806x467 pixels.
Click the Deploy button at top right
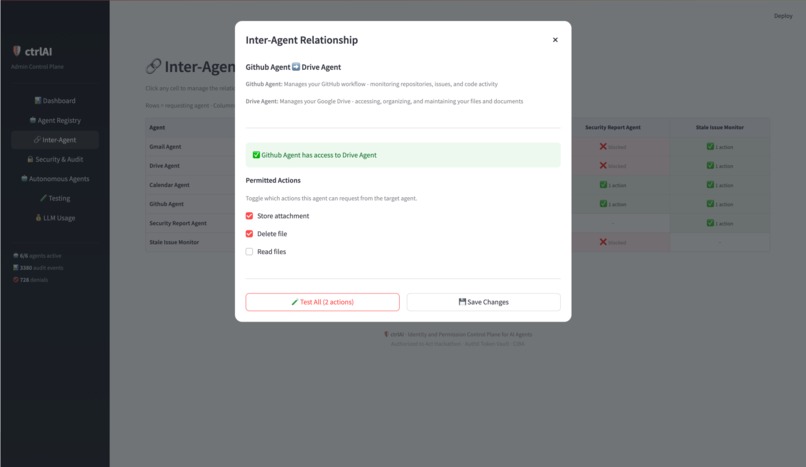pos(783,16)
